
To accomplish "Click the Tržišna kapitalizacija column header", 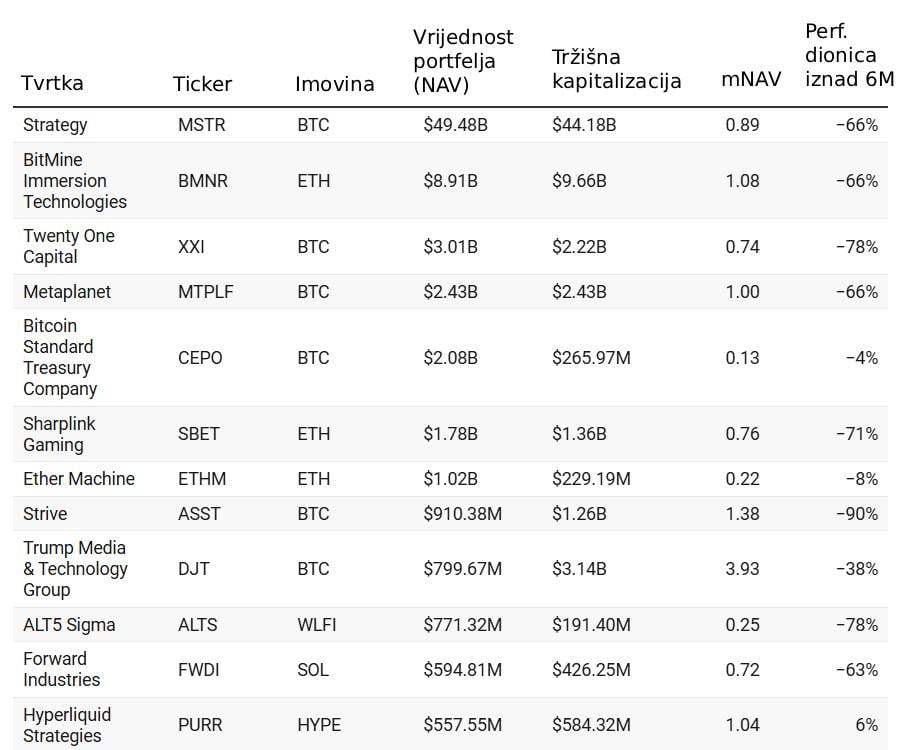I will pos(616,69).
